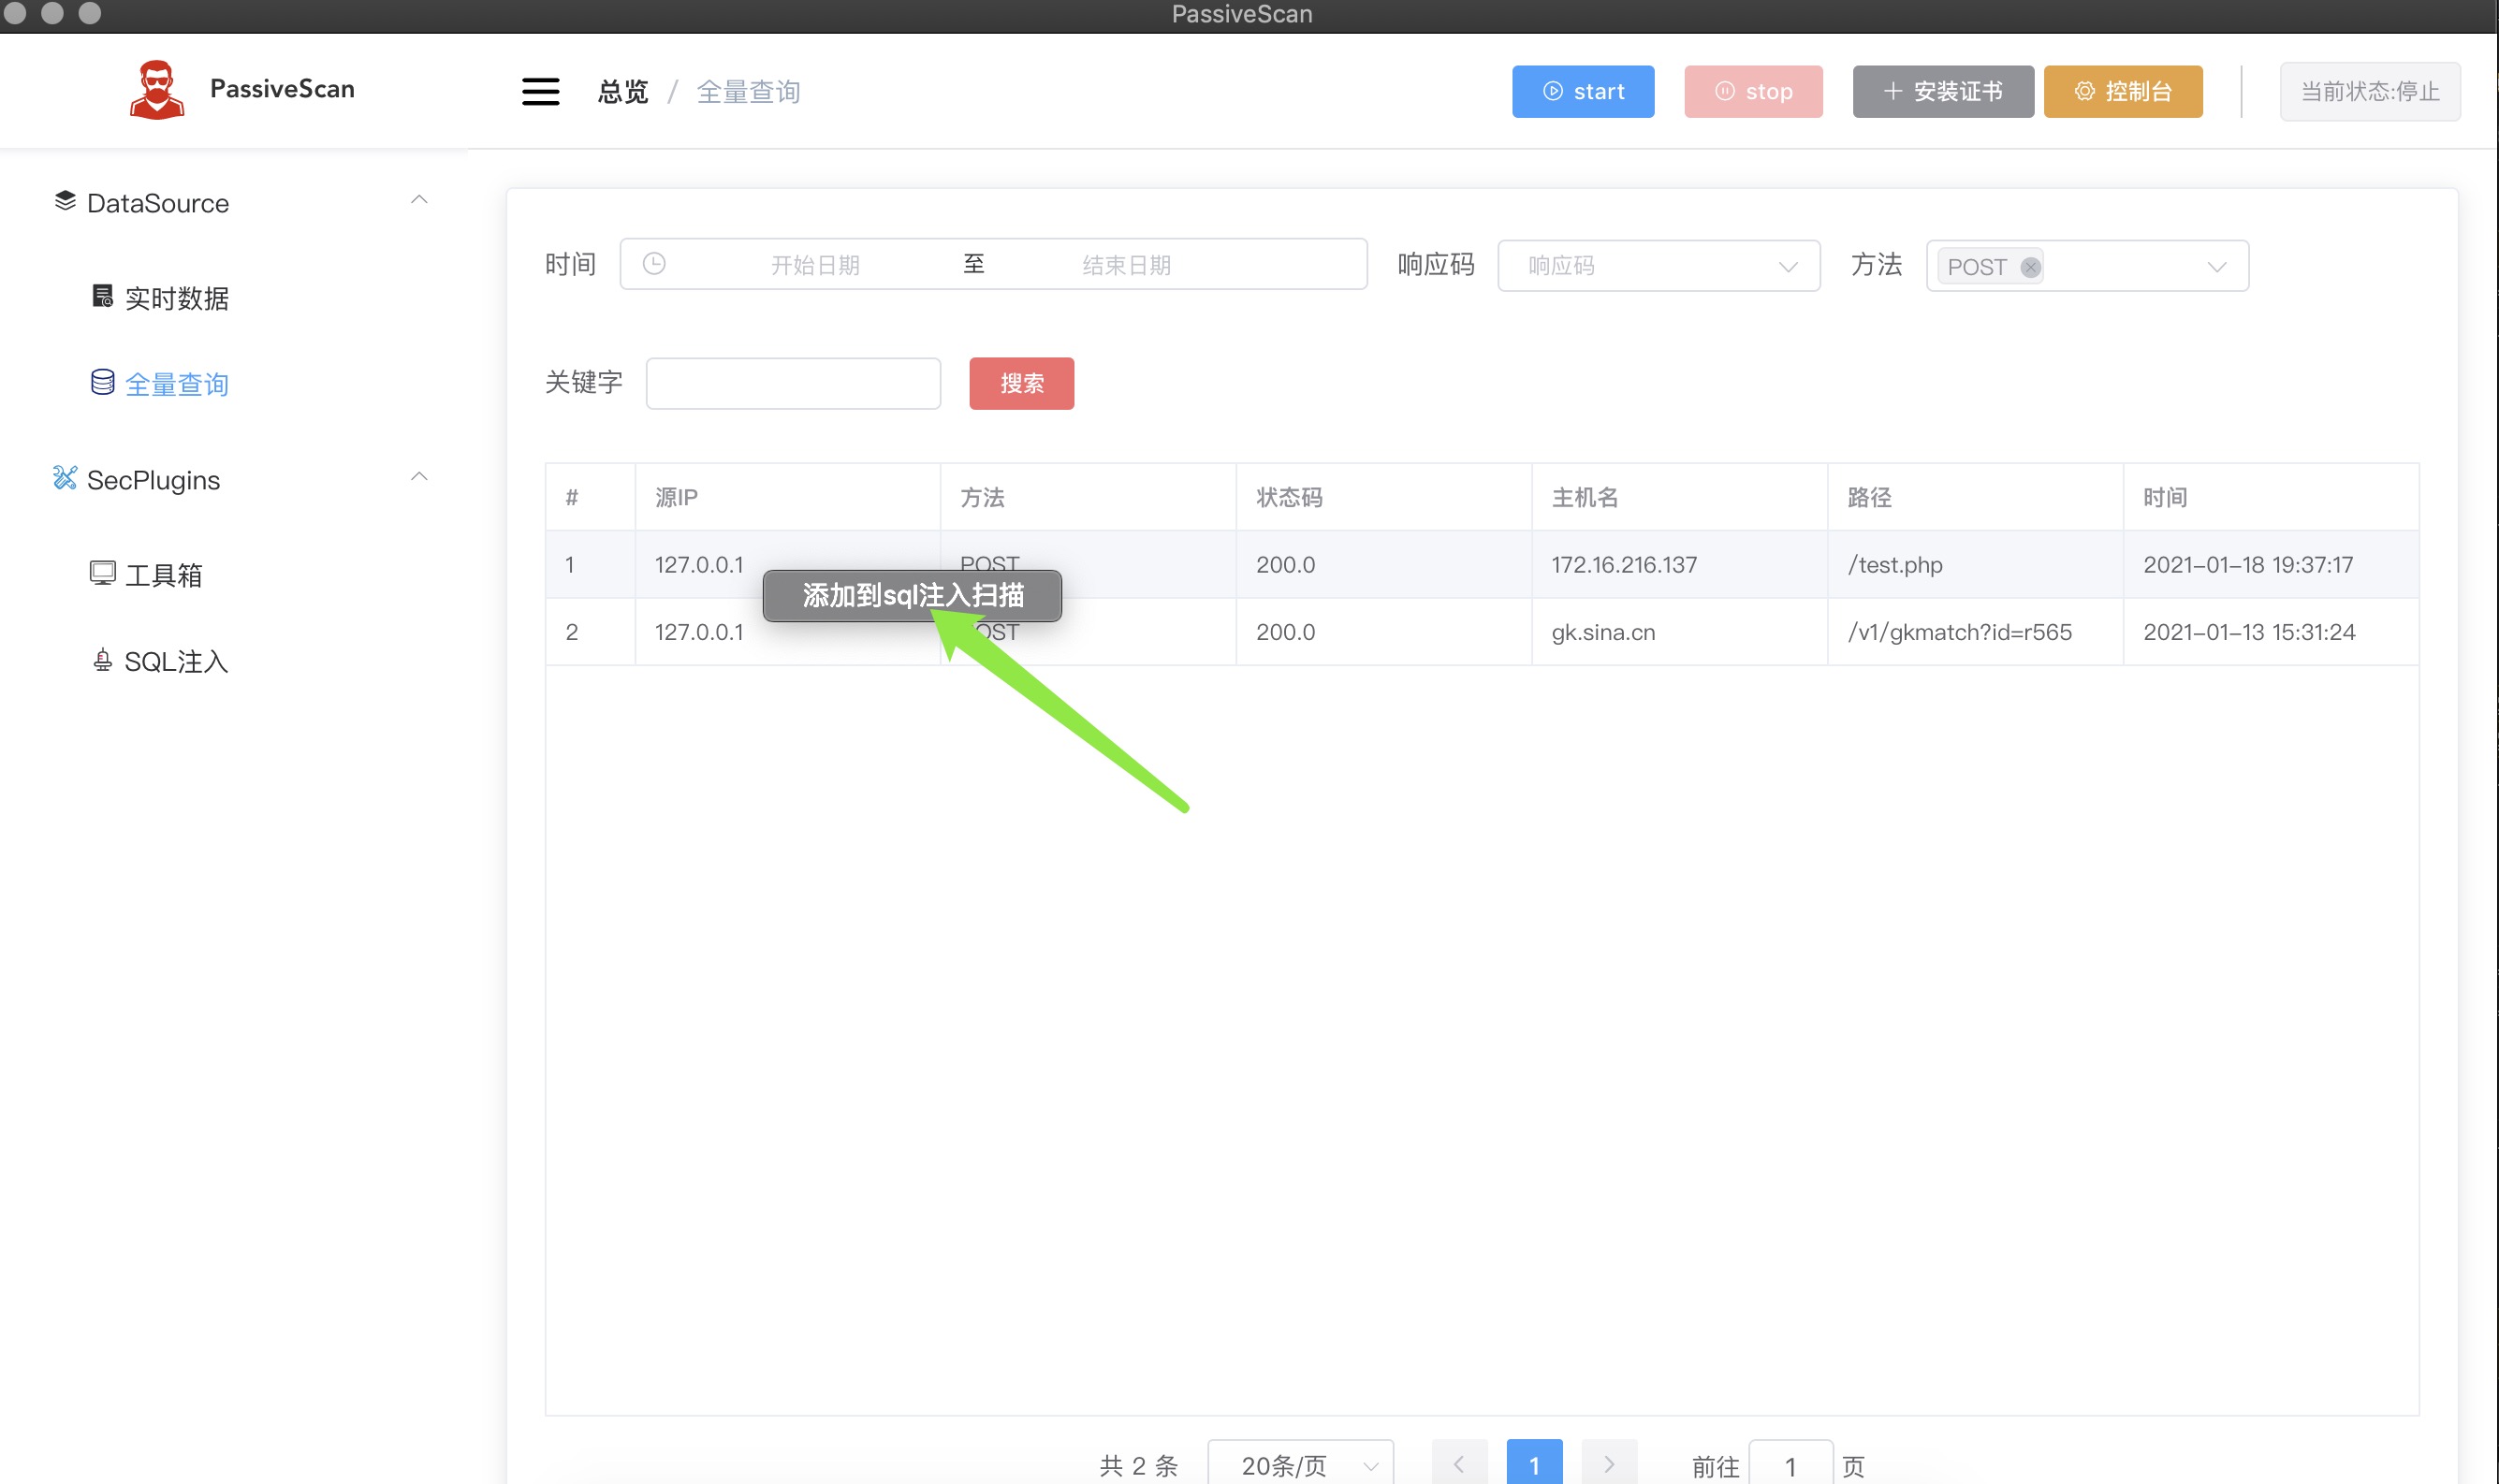Click the hamburger menu collapse icon

540,91
